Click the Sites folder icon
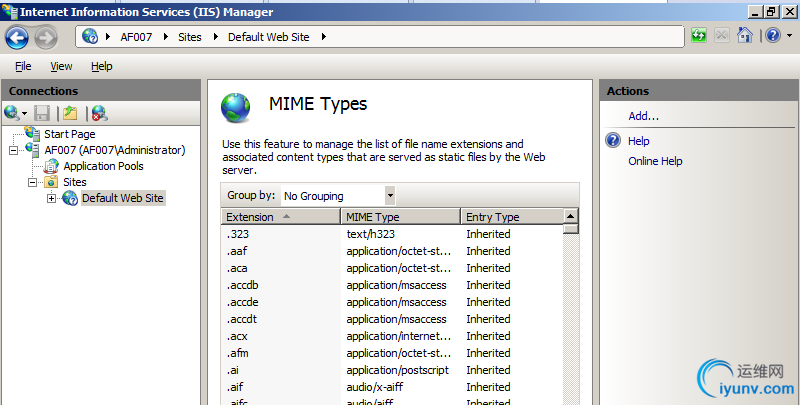Screen dimensions: 800x405 pos(51,182)
